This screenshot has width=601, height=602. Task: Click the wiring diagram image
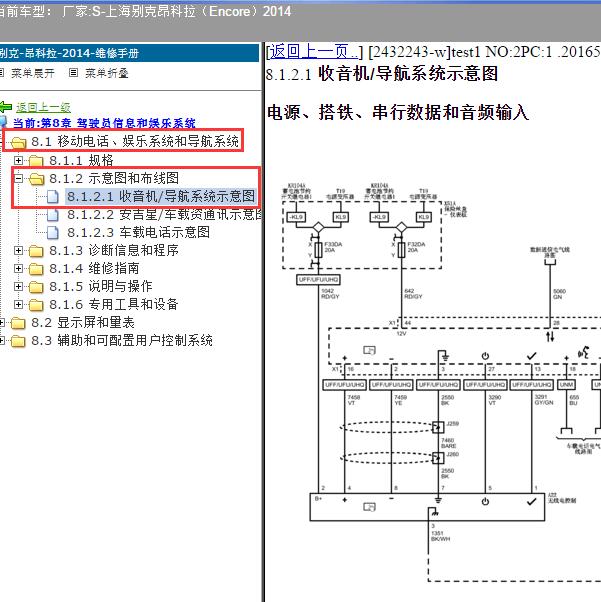[x=442, y=382]
